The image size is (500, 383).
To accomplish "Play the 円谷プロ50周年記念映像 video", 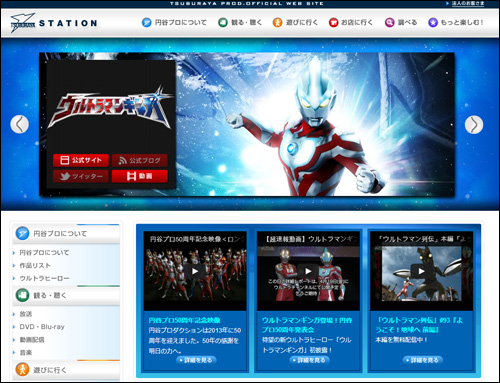I will pyautogui.click(x=195, y=271).
